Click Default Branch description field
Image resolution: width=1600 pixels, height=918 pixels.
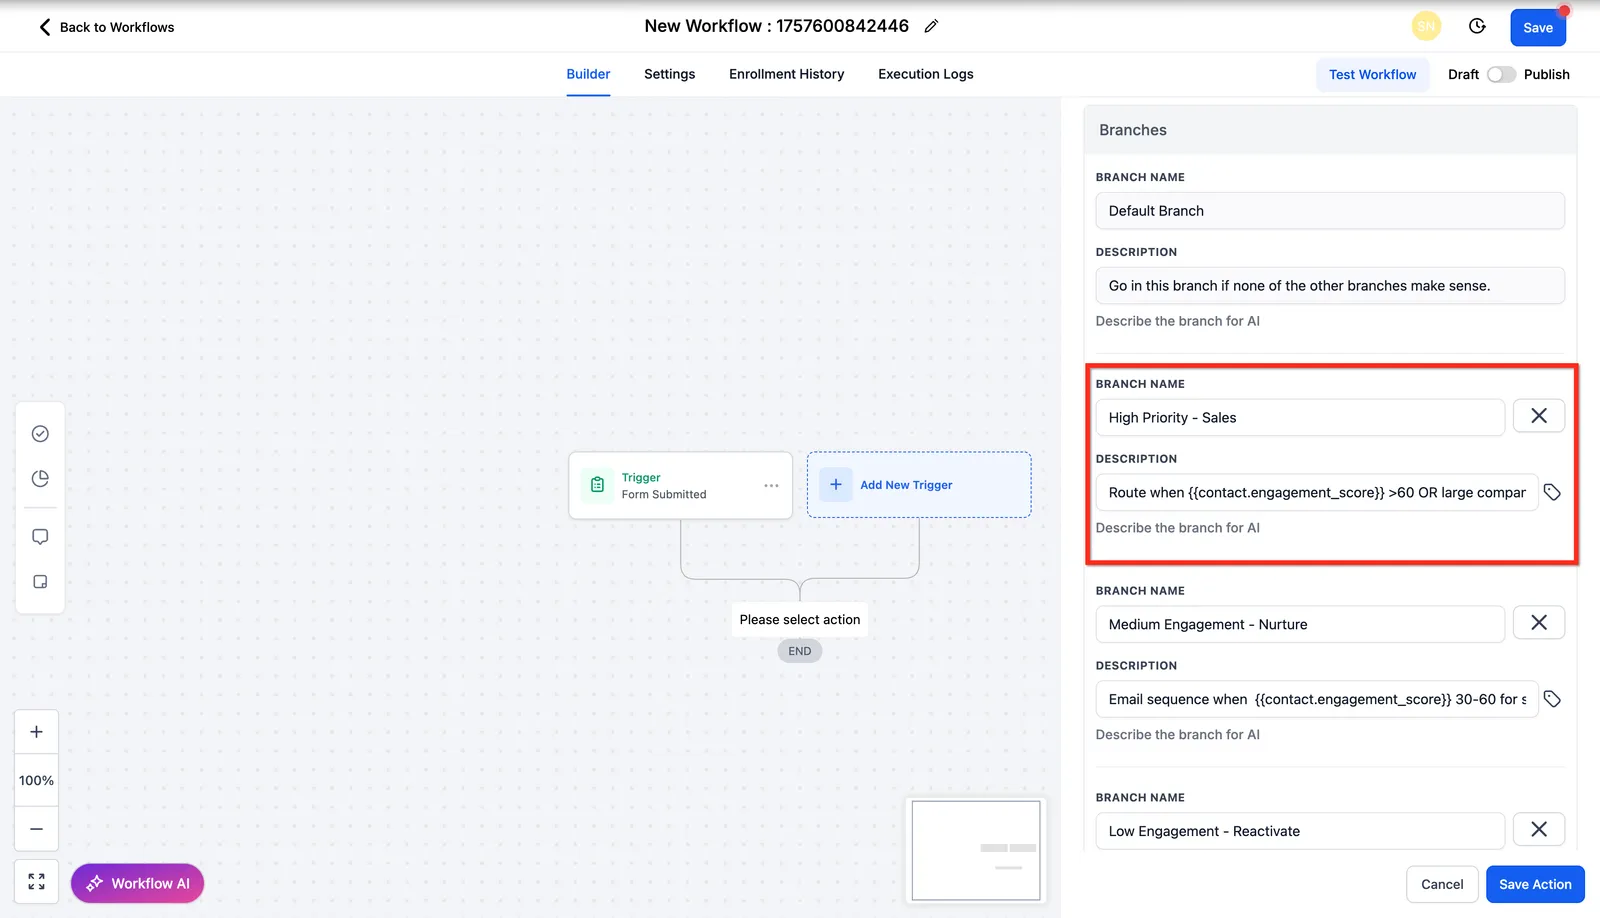pos(1330,285)
